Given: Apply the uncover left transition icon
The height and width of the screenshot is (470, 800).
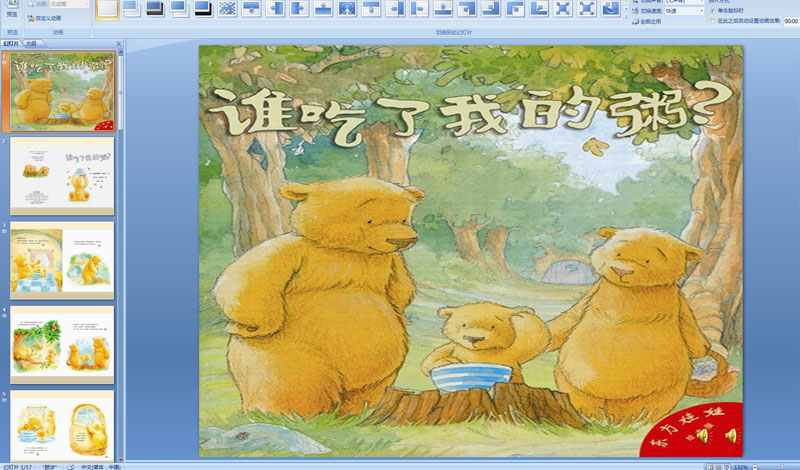Looking at the screenshot, I should [x=395, y=9].
